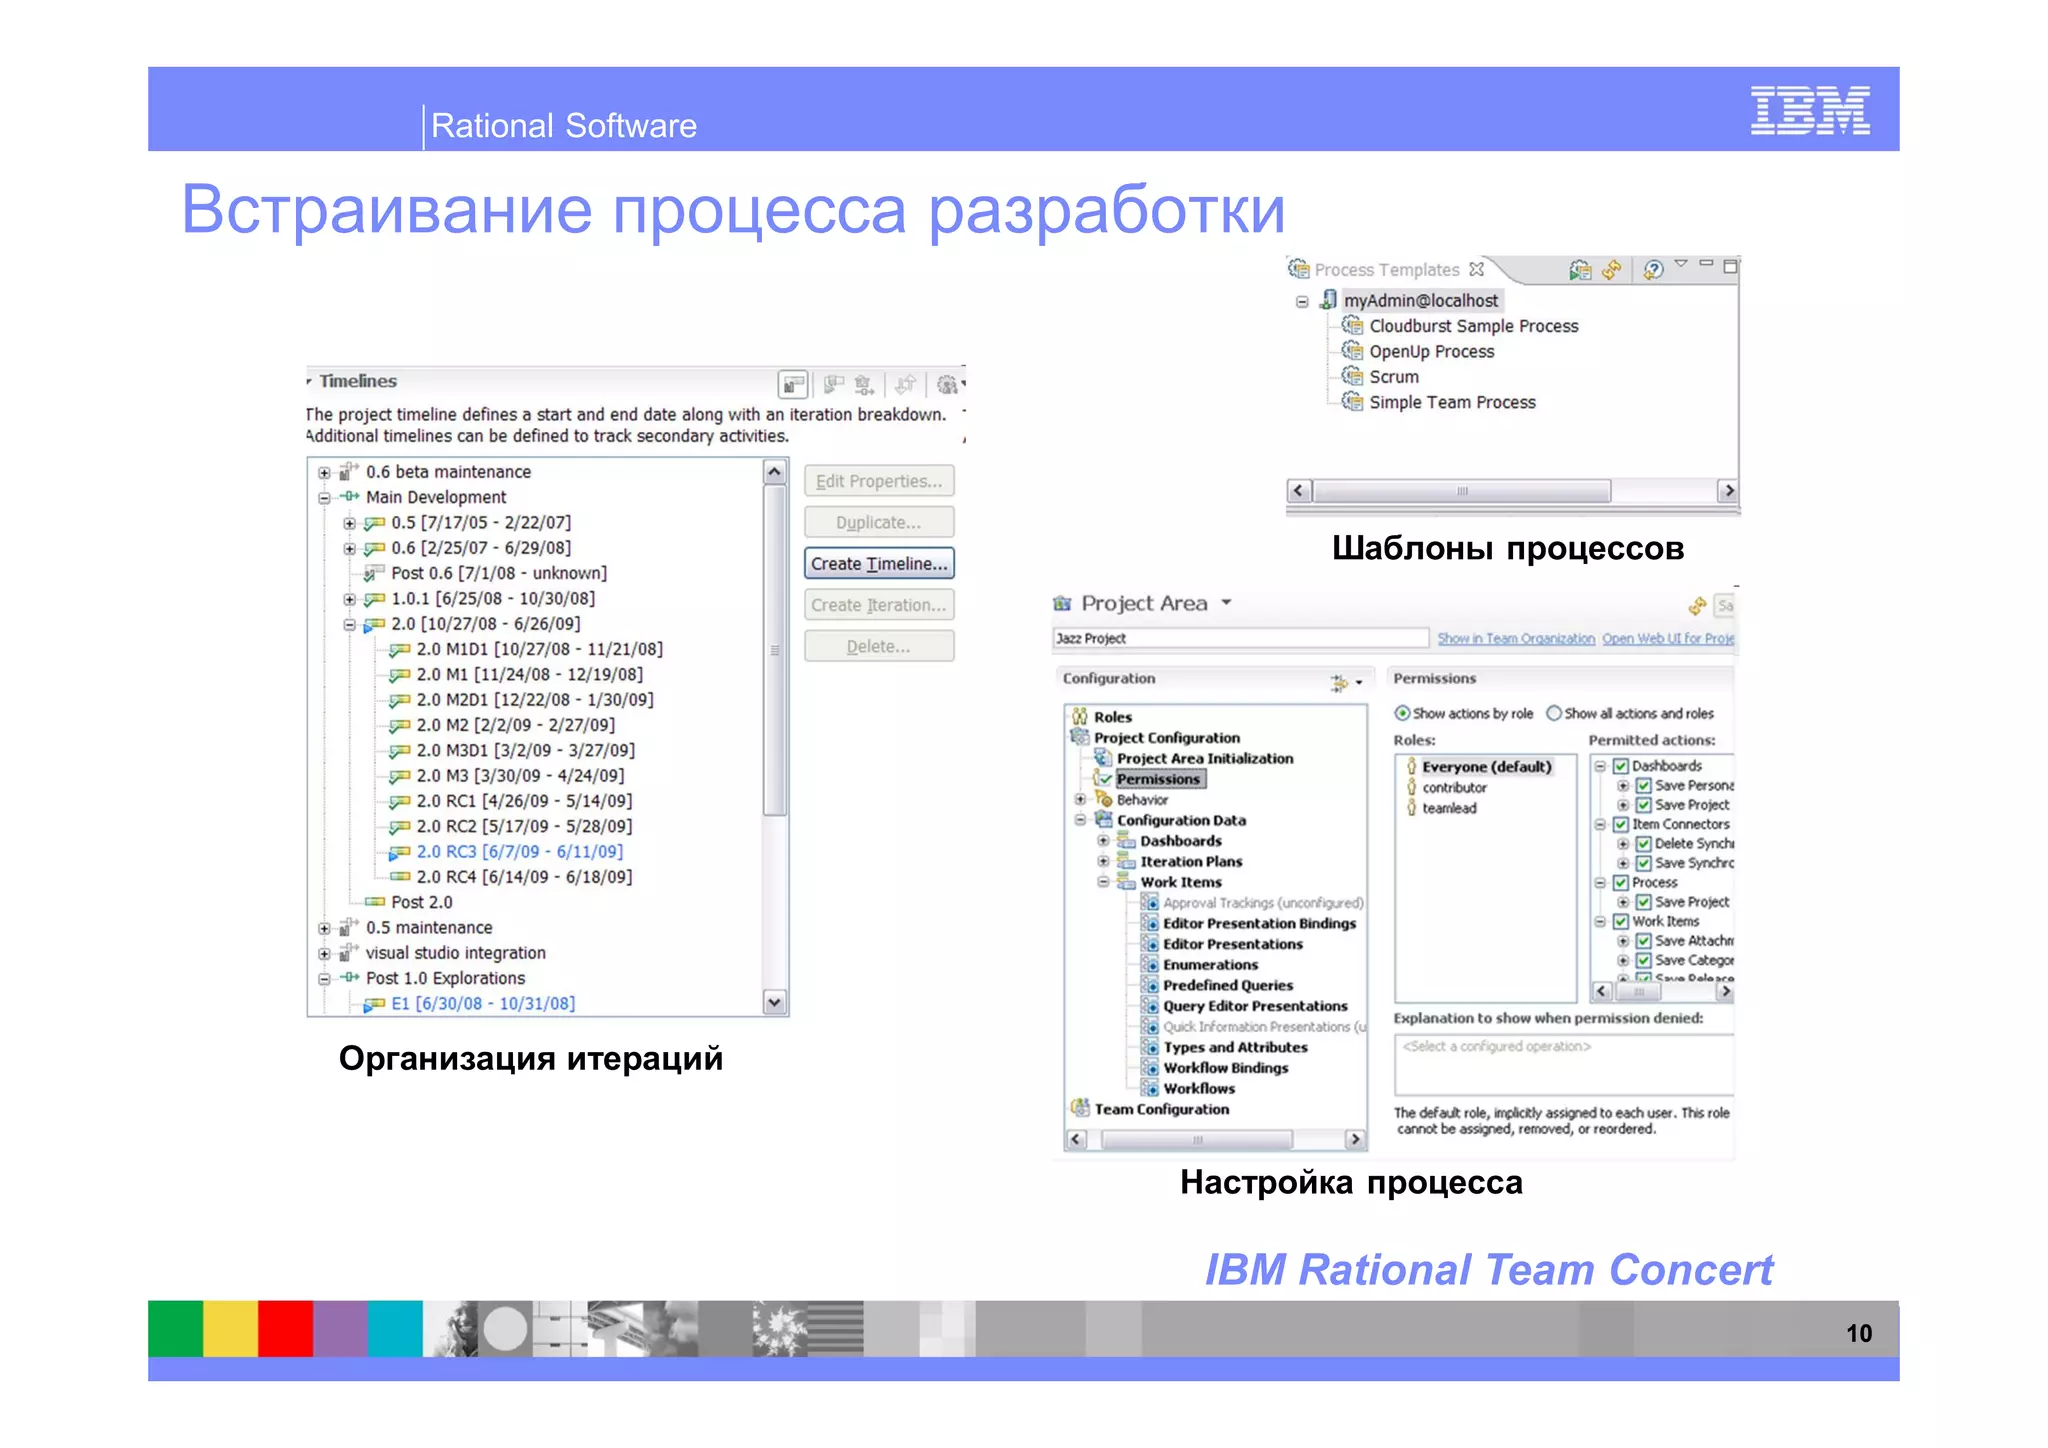Expand Behavior node in Configuration
Image resolution: width=2048 pixels, height=1448 pixels.
pos(1080,799)
